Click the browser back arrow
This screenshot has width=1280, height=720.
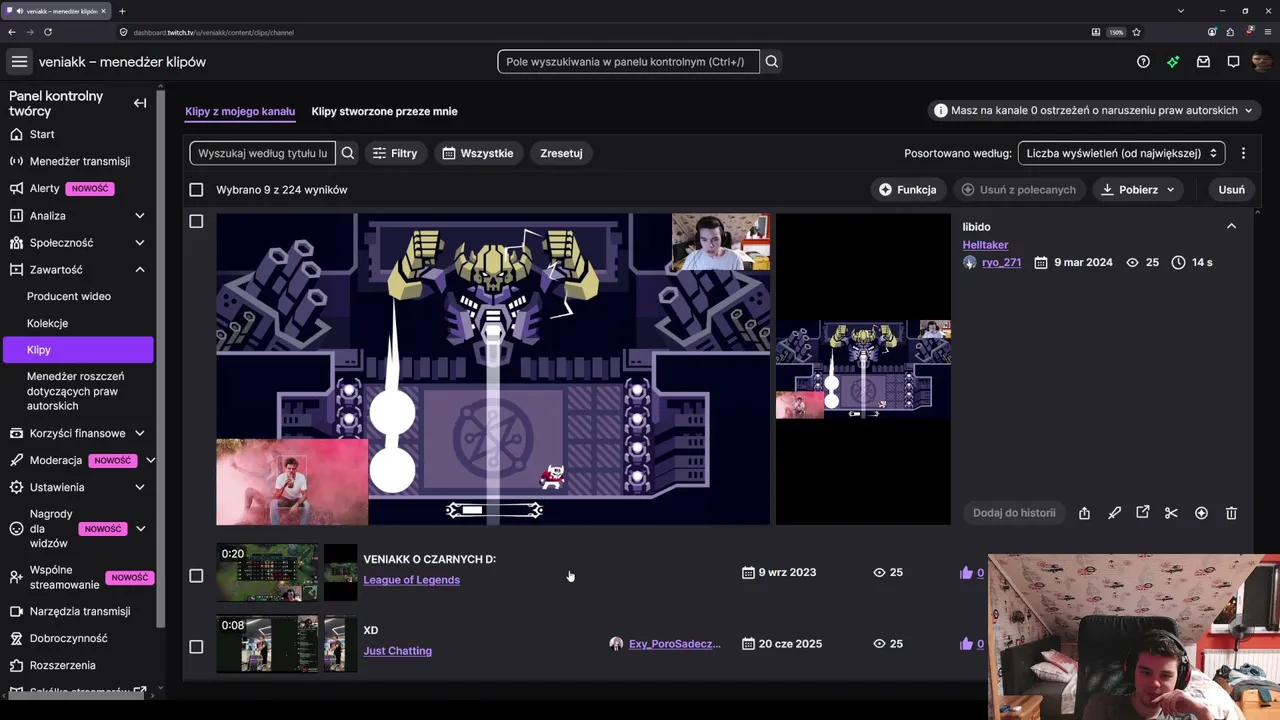(12, 32)
